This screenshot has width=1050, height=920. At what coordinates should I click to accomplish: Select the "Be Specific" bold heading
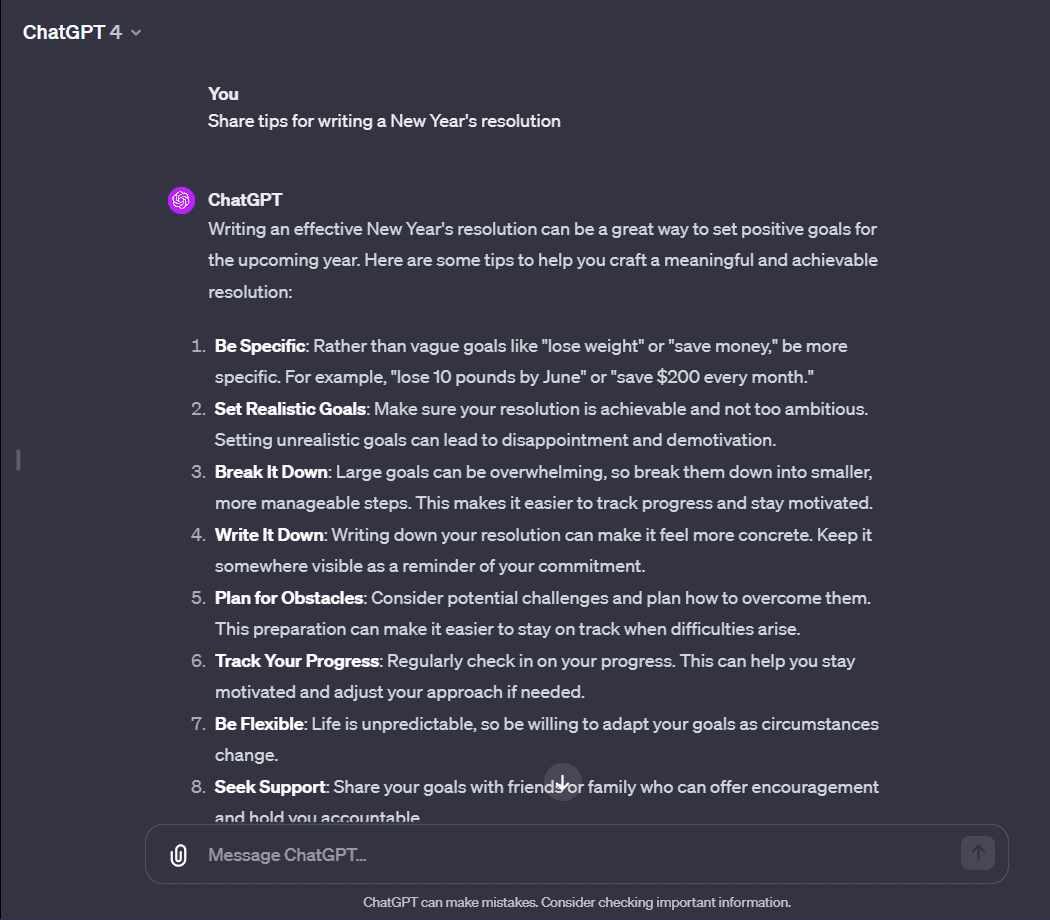259,346
